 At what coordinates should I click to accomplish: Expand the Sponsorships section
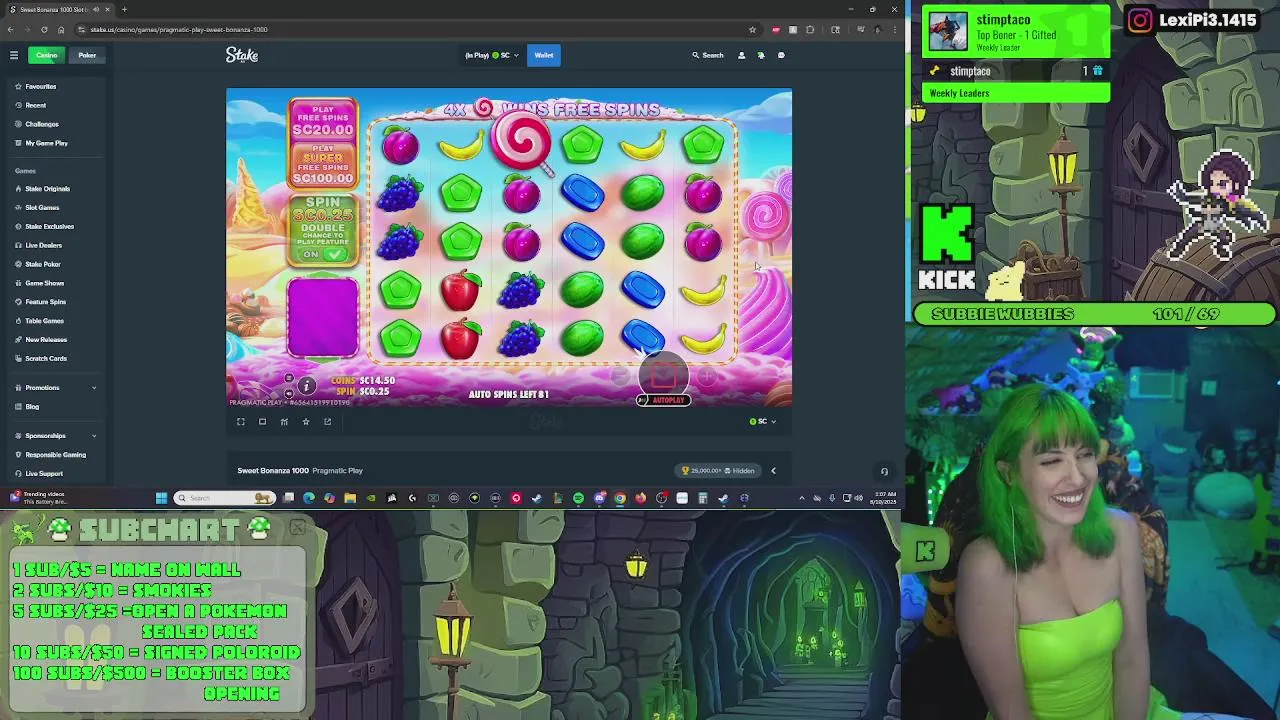(x=56, y=436)
